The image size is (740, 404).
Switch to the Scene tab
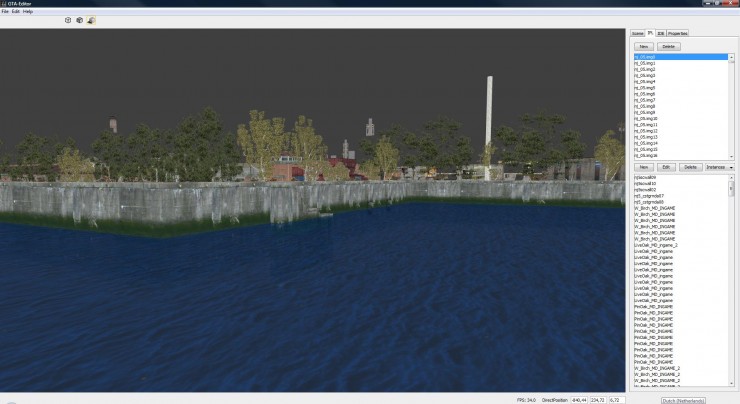click(638, 34)
